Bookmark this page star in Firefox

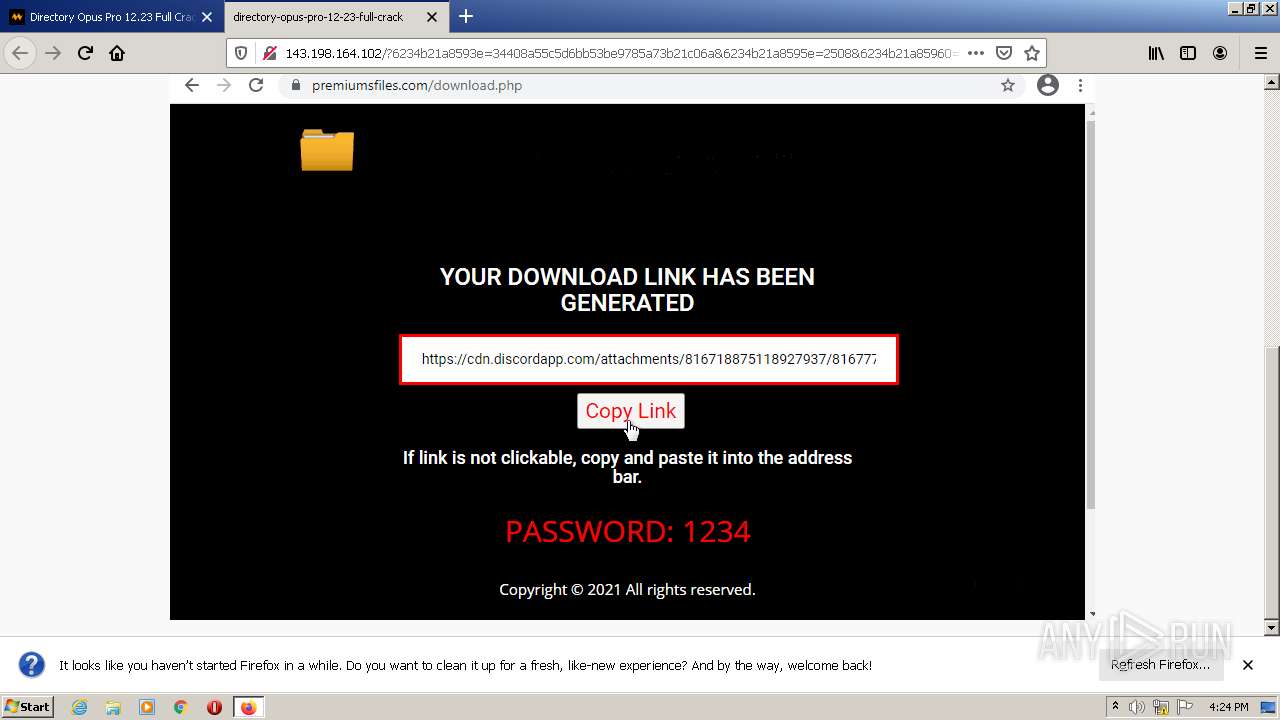coord(1032,53)
